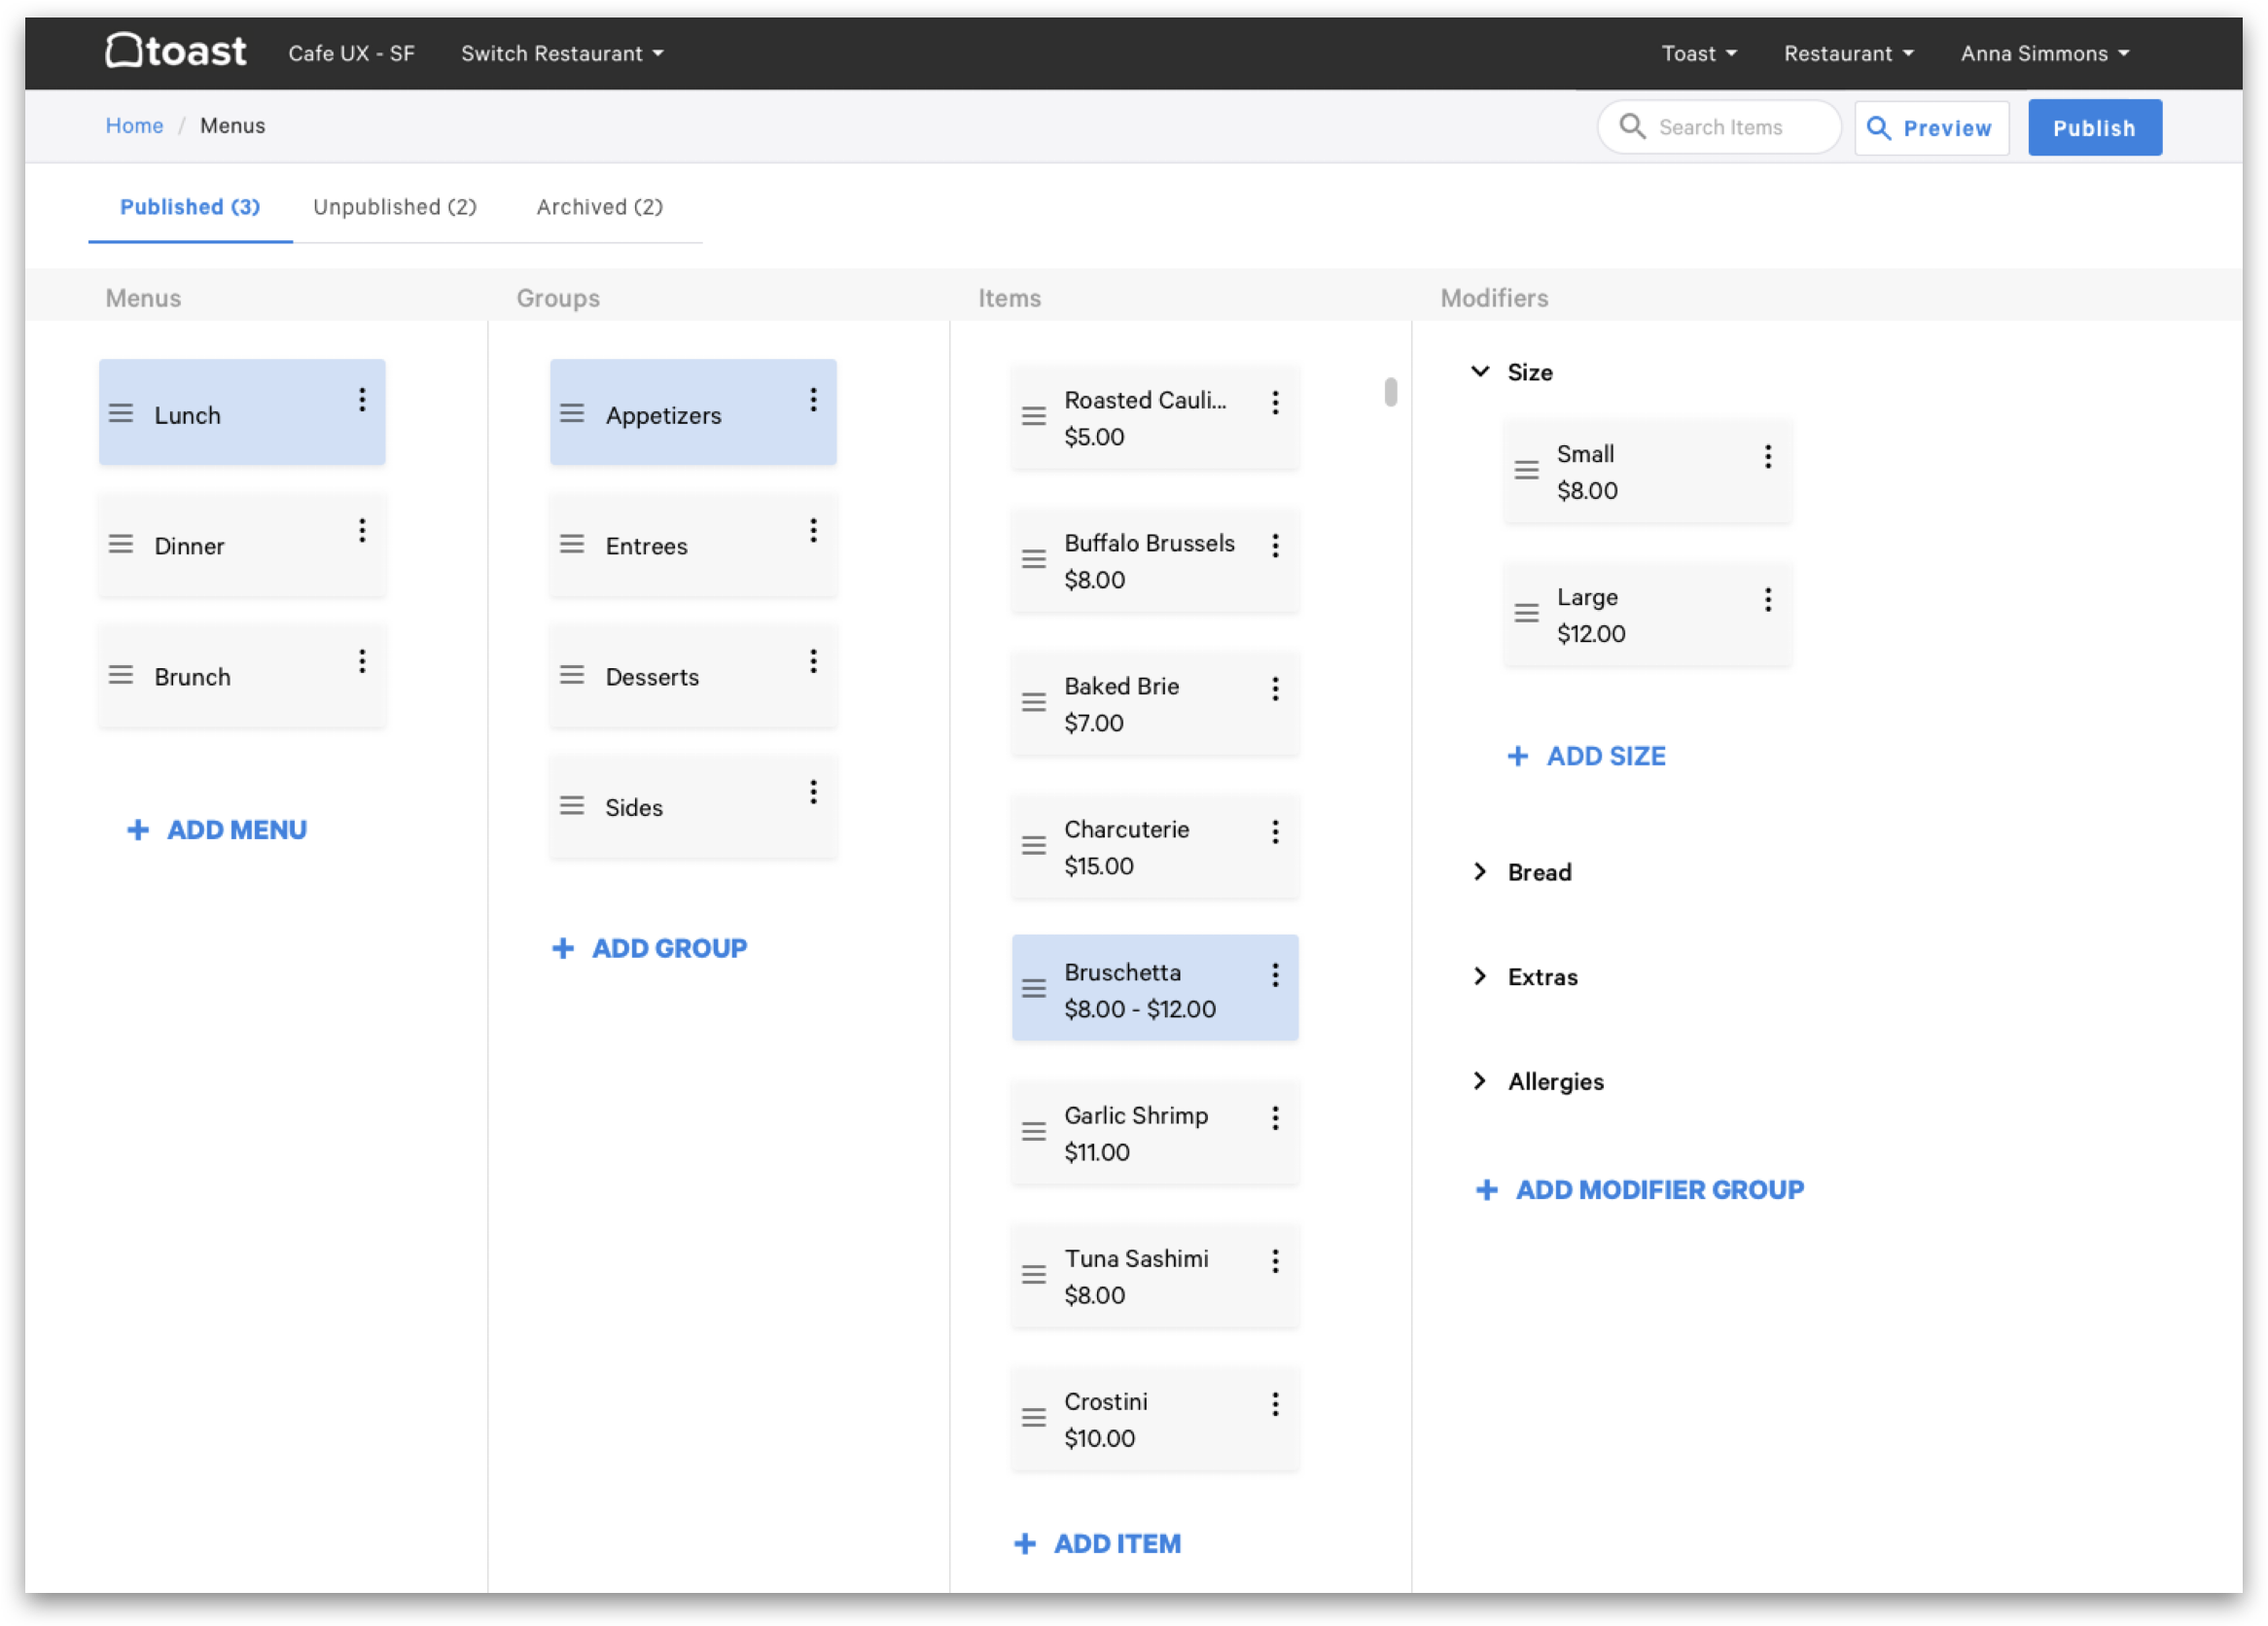Grab the Entrees group drag handle

(572, 544)
